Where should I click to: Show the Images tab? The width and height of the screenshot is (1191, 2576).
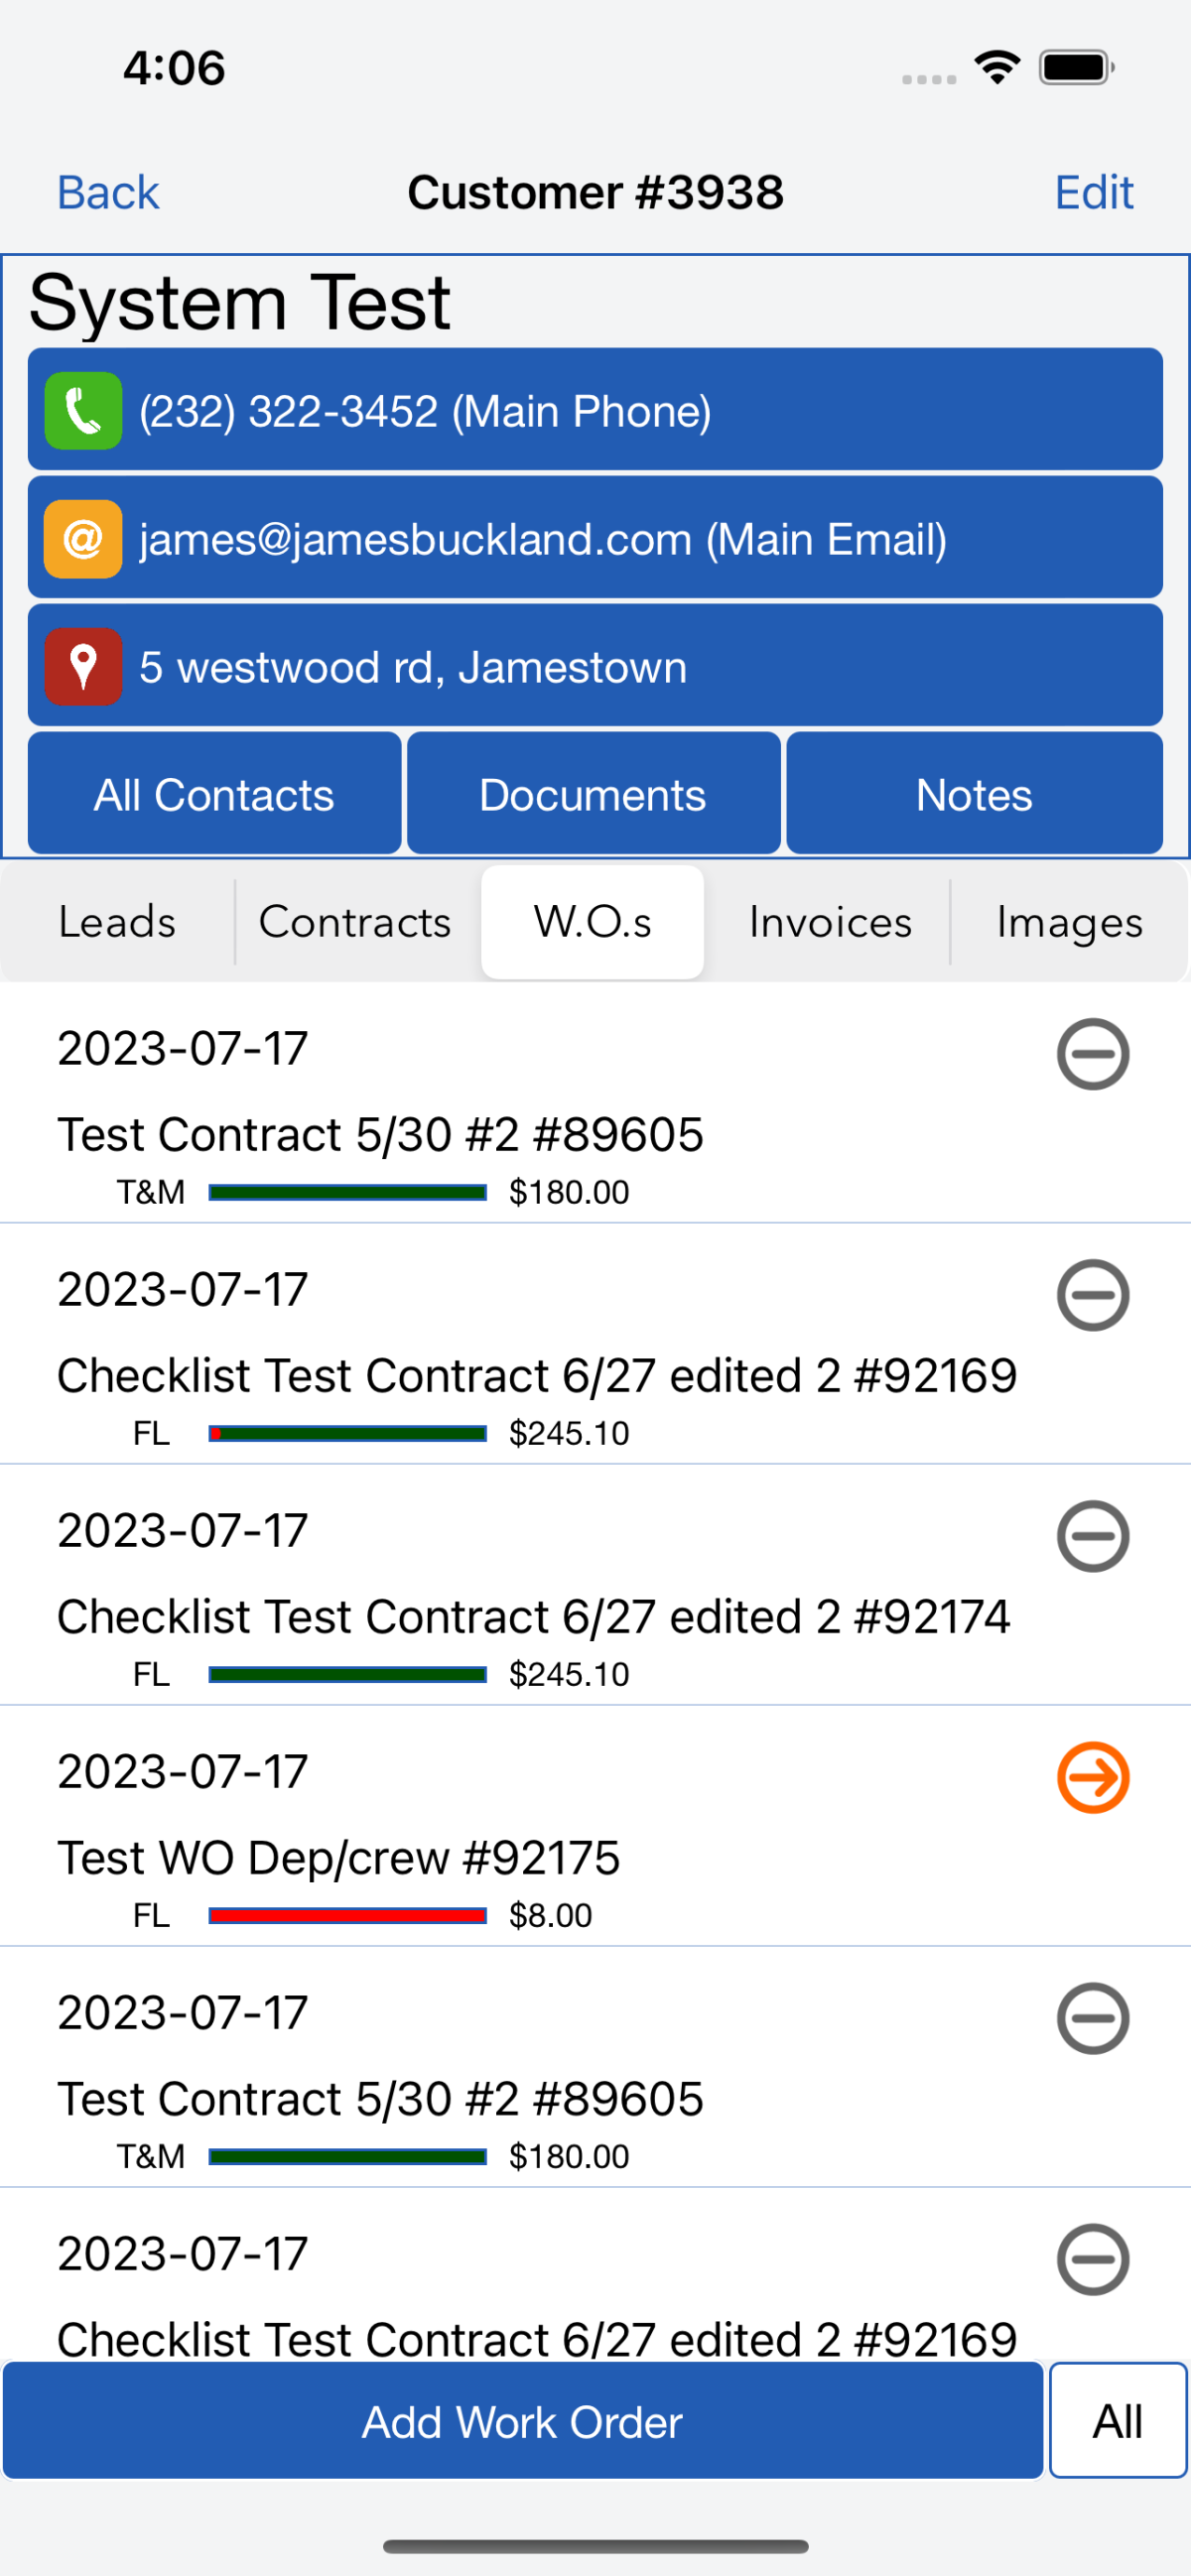pyautogui.click(x=1068, y=922)
